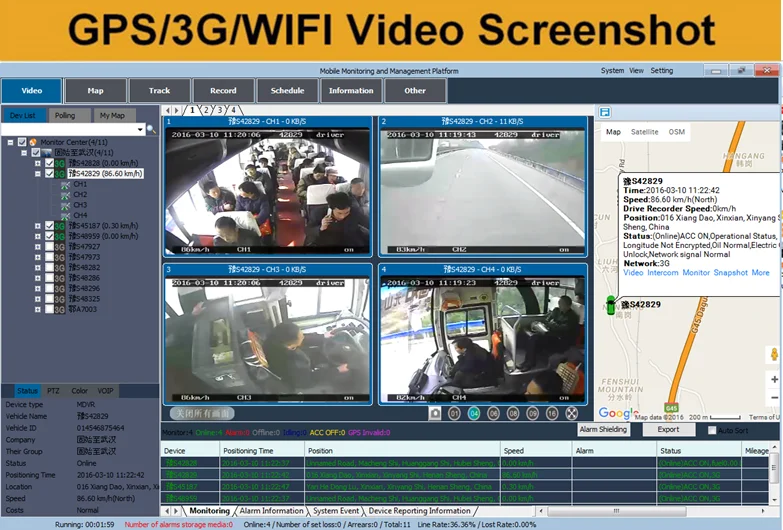Click the map panel window icon

(x=605, y=112)
